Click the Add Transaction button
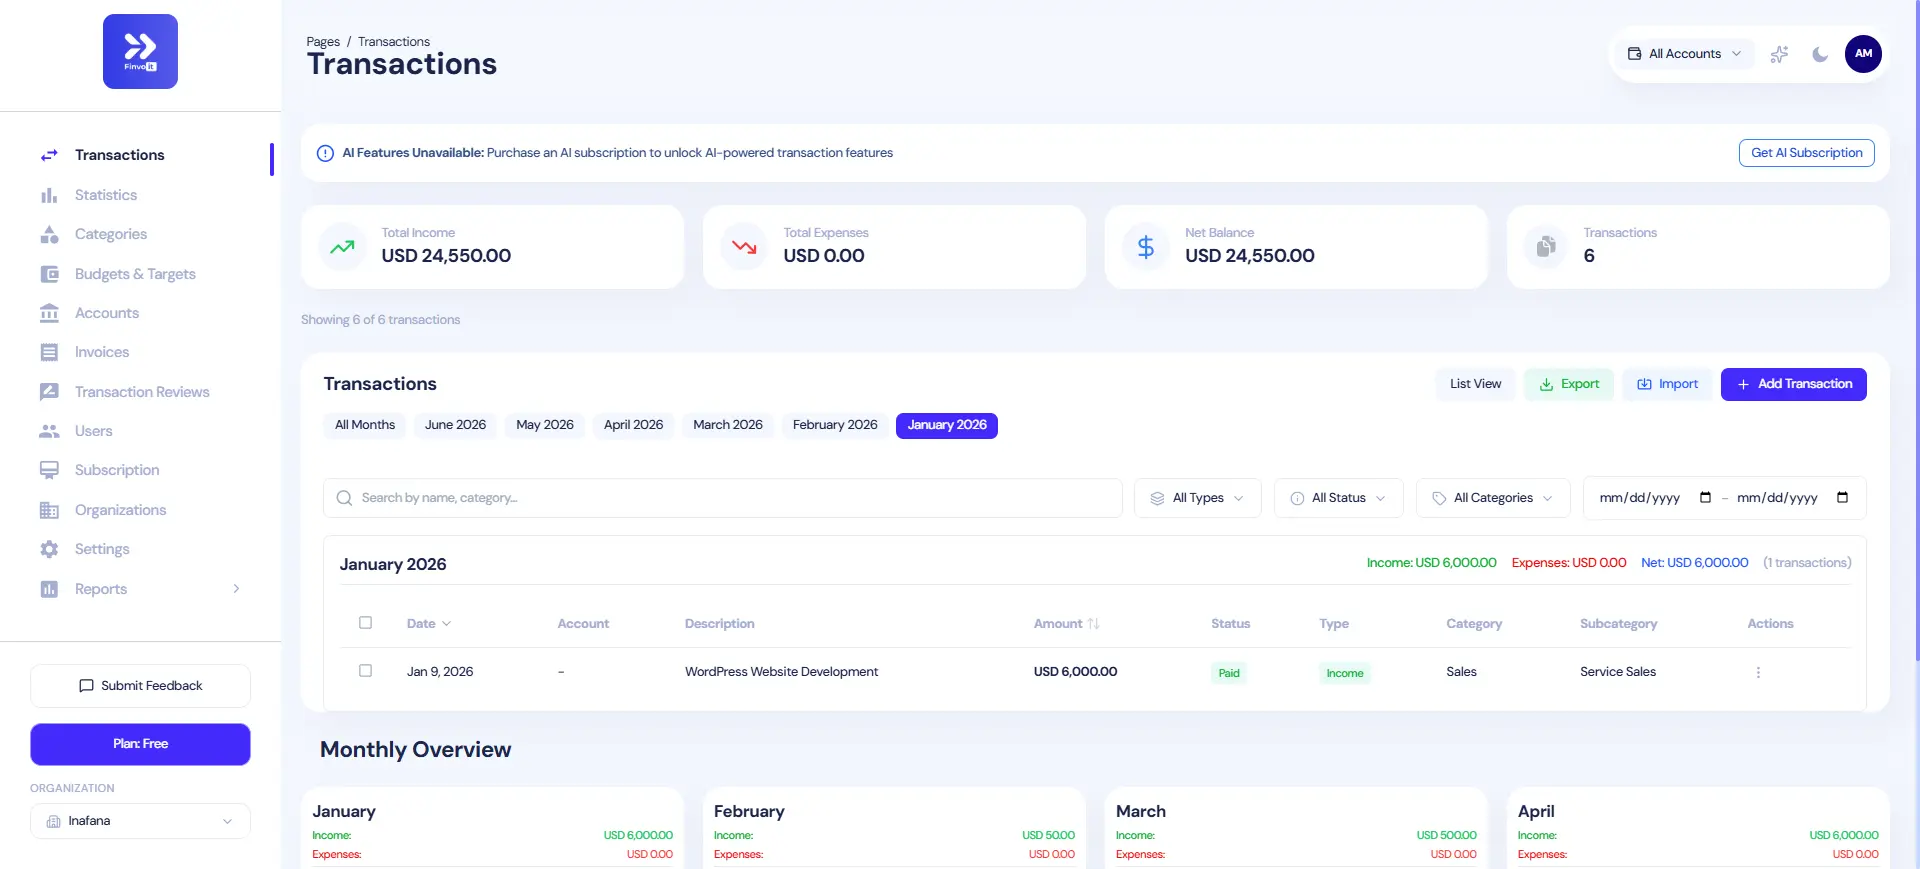 [1793, 384]
